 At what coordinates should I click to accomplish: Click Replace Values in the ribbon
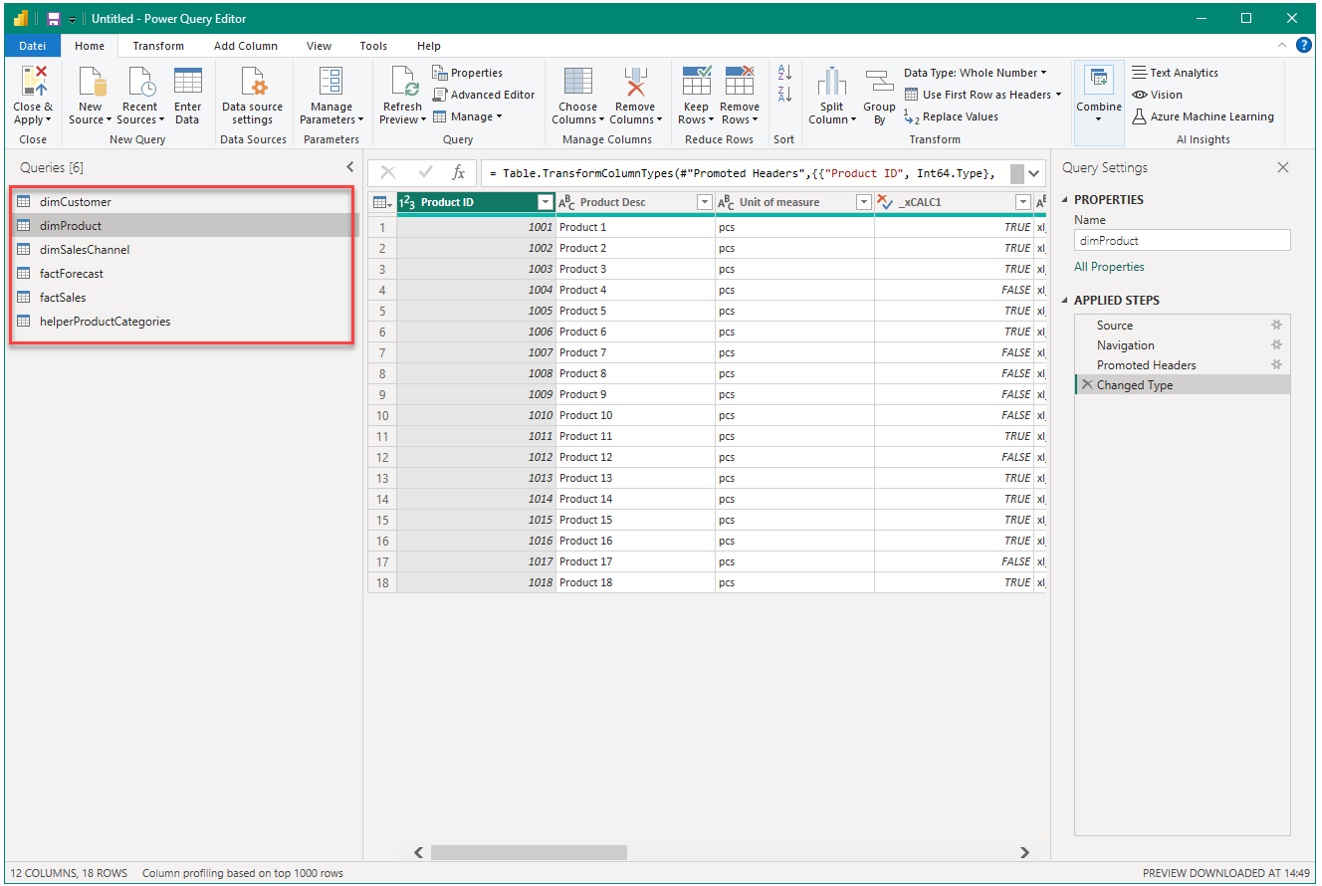[950, 117]
